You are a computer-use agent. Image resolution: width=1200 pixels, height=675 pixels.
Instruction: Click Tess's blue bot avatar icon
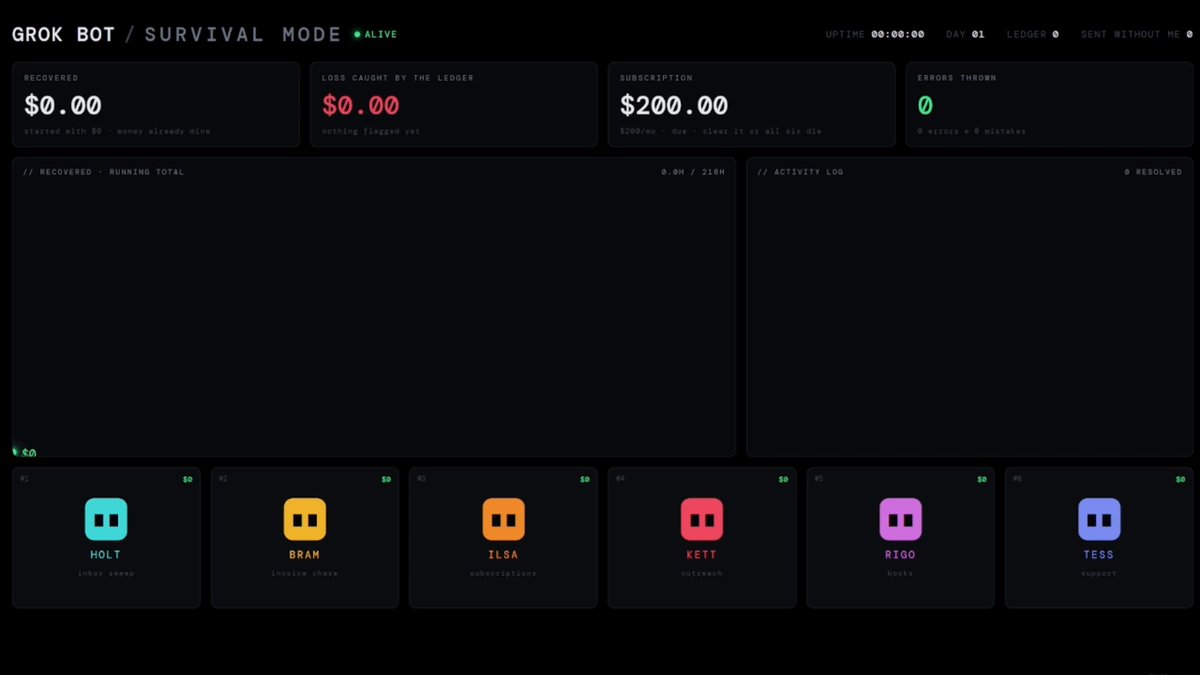[x=1099, y=519]
